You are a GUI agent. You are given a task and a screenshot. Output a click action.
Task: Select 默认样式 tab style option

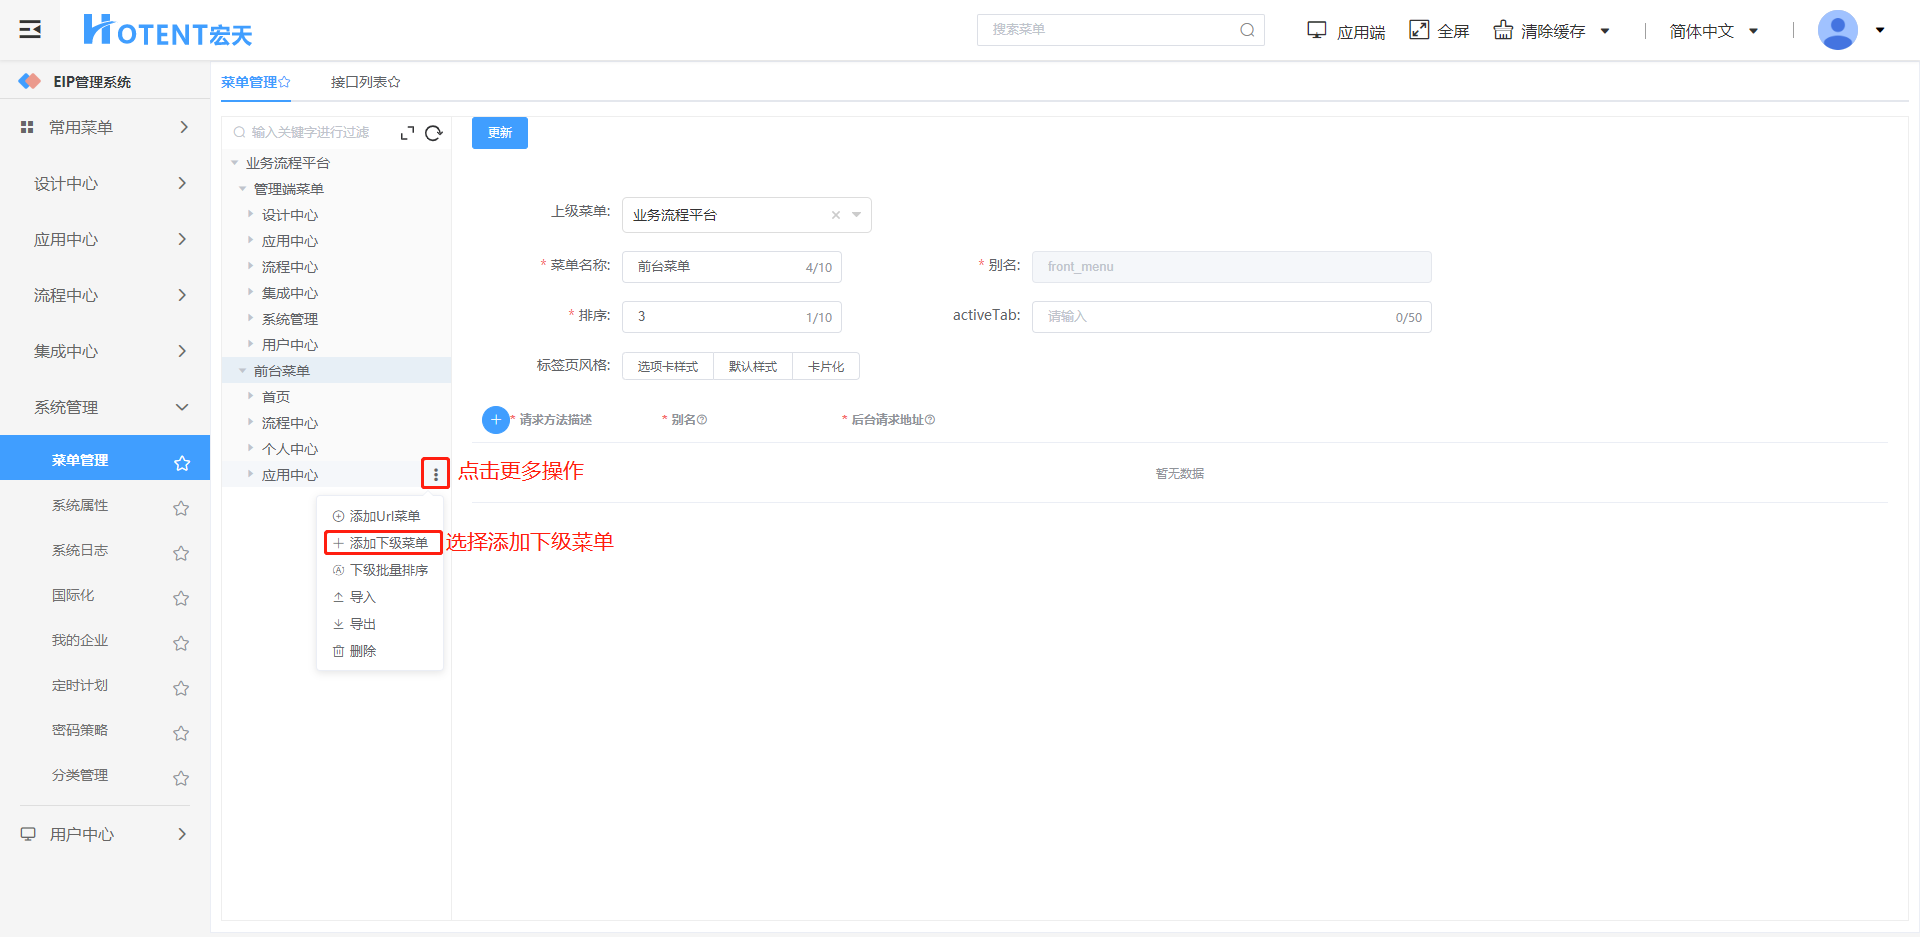(752, 367)
